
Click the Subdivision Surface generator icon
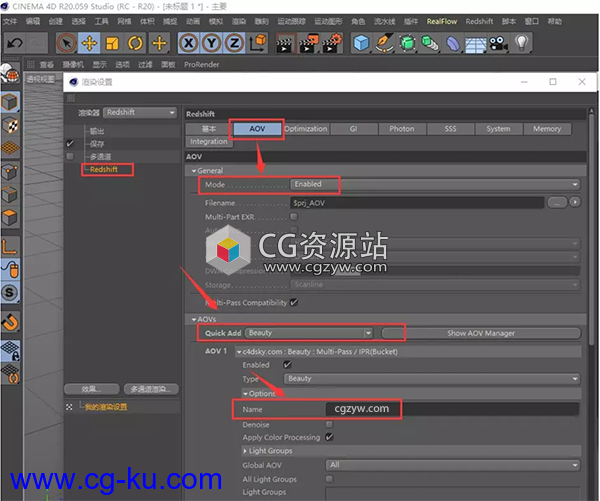[407, 43]
